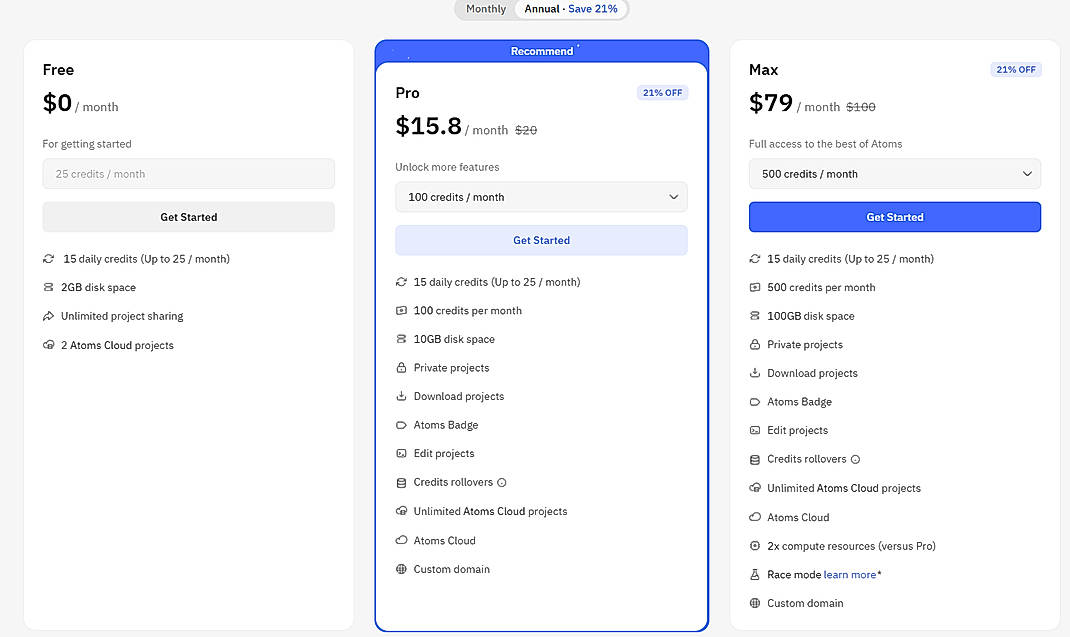Viewport: 1070px width, 637px height.
Task: Click the $15.8 Pro price
Action: 429,126
